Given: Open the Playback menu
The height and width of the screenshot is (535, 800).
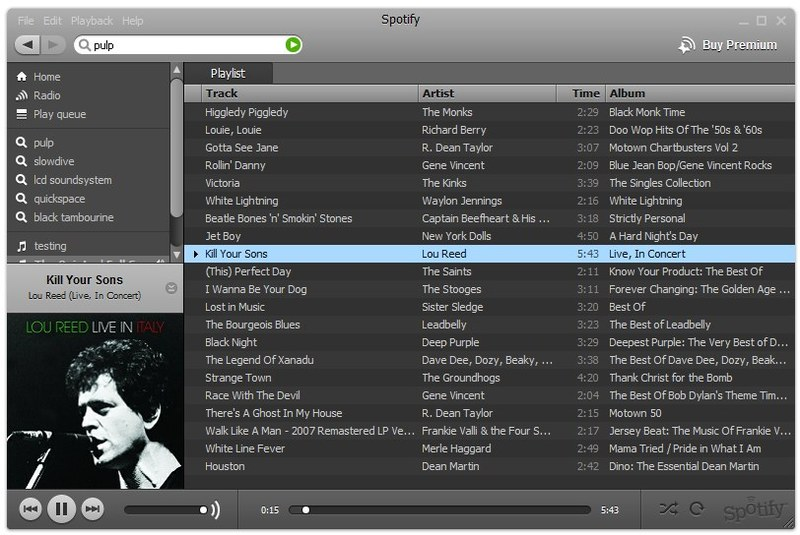Looking at the screenshot, I should pyautogui.click(x=92, y=21).
